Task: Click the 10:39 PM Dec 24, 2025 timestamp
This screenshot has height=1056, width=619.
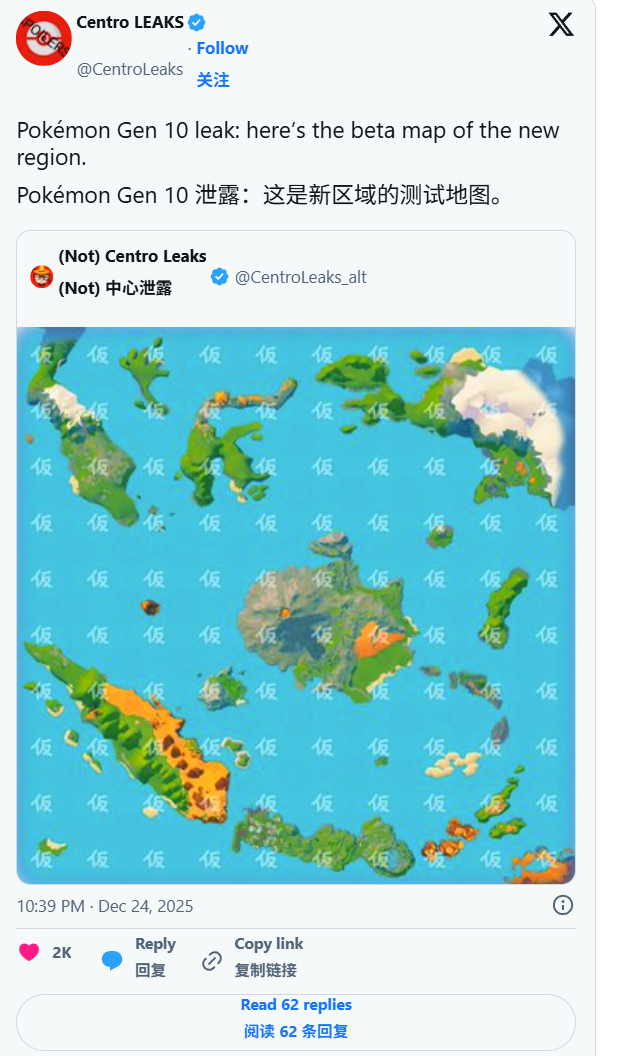Action: click(x=105, y=906)
